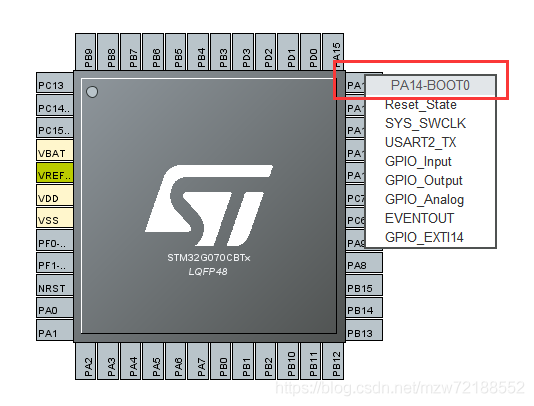This screenshot has height=406, width=534.
Task: Click the PB15 pin
Action: point(364,285)
